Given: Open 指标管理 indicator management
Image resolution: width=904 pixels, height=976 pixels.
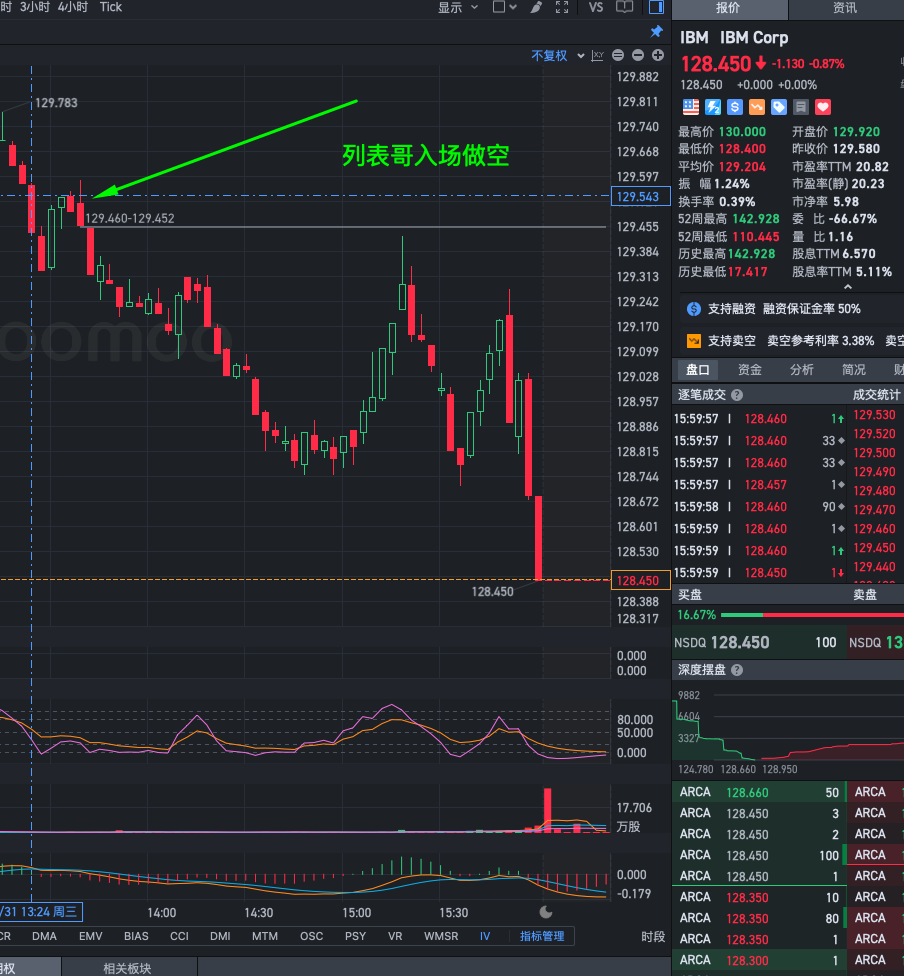Looking at the screenshot, I should [542, 936].
